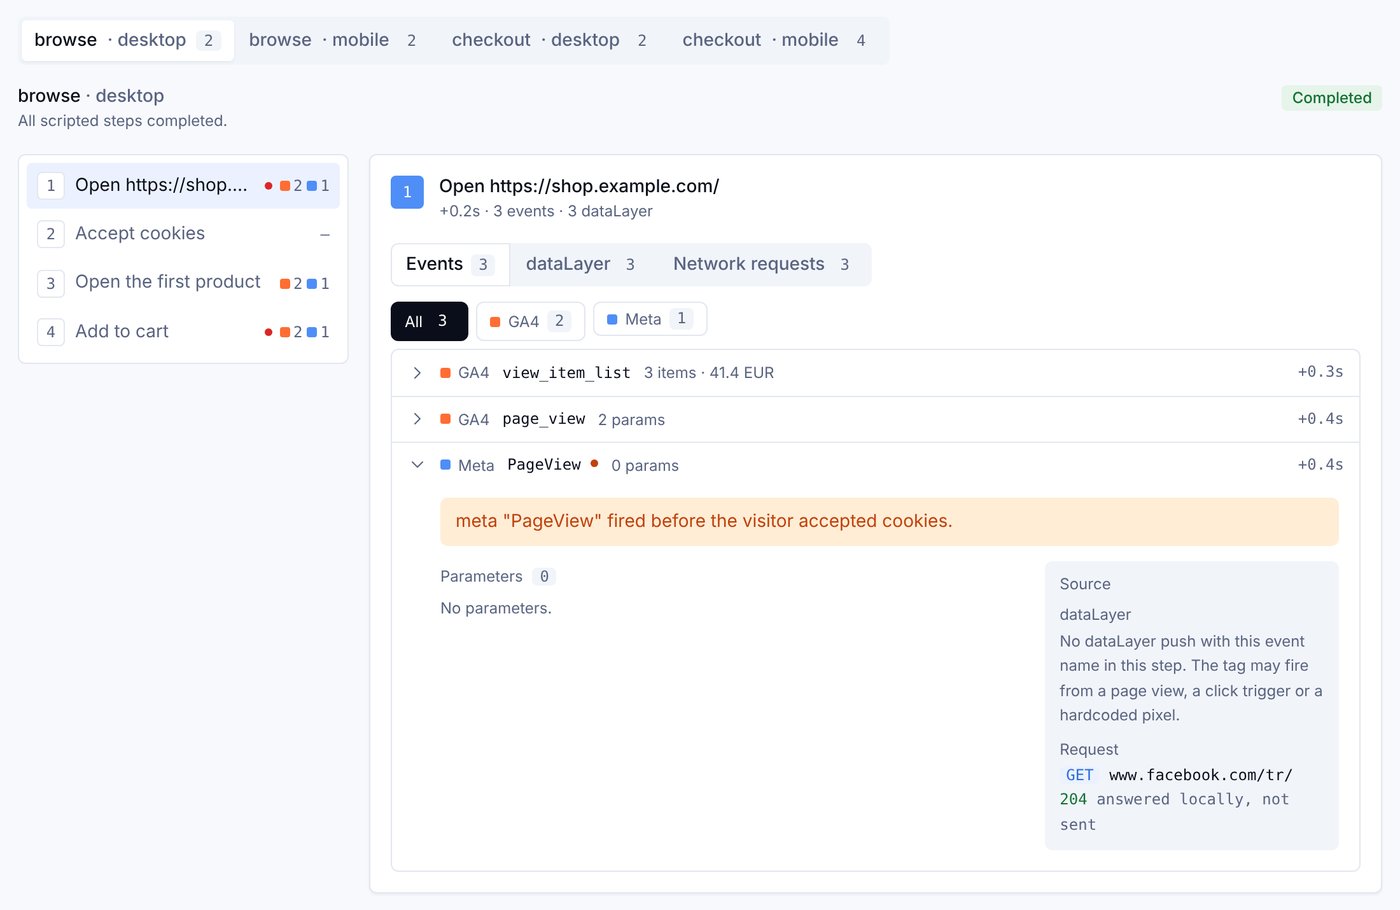This screenshot has width=1400, height=910.
Task: Select the Events tab
Action: (450, 264)
